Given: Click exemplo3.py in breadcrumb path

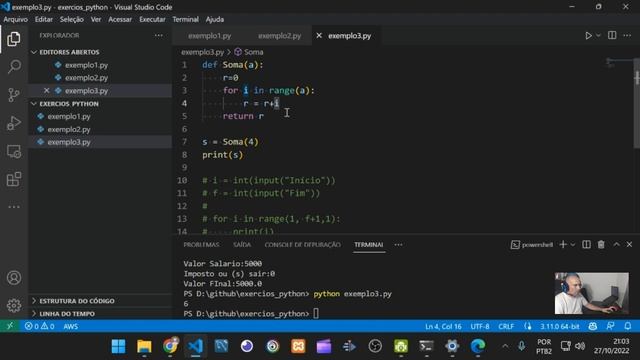Looking at the screenshot, I should point(202,52).
